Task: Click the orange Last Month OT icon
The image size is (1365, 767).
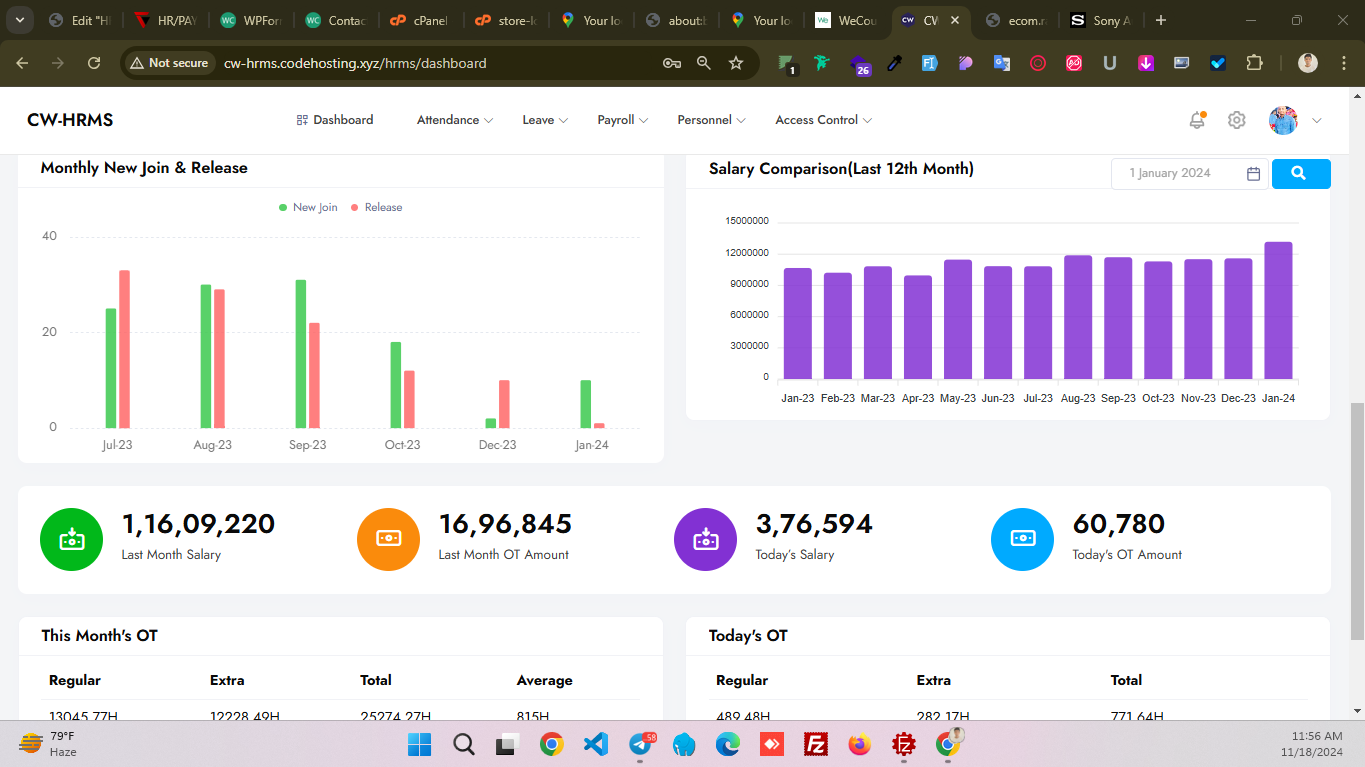Action: click(x=388, y=539)
